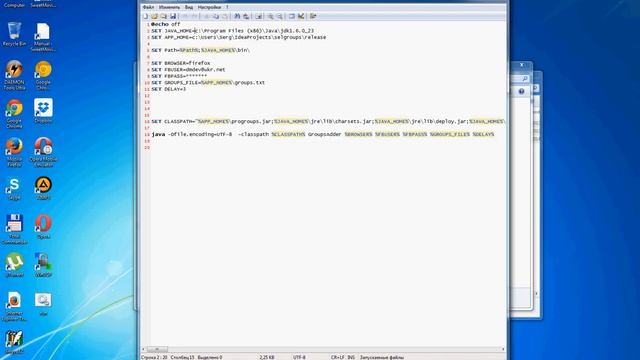
Task: Click the Paste icon in editor toolbar
Action: (x=224, y=16)
